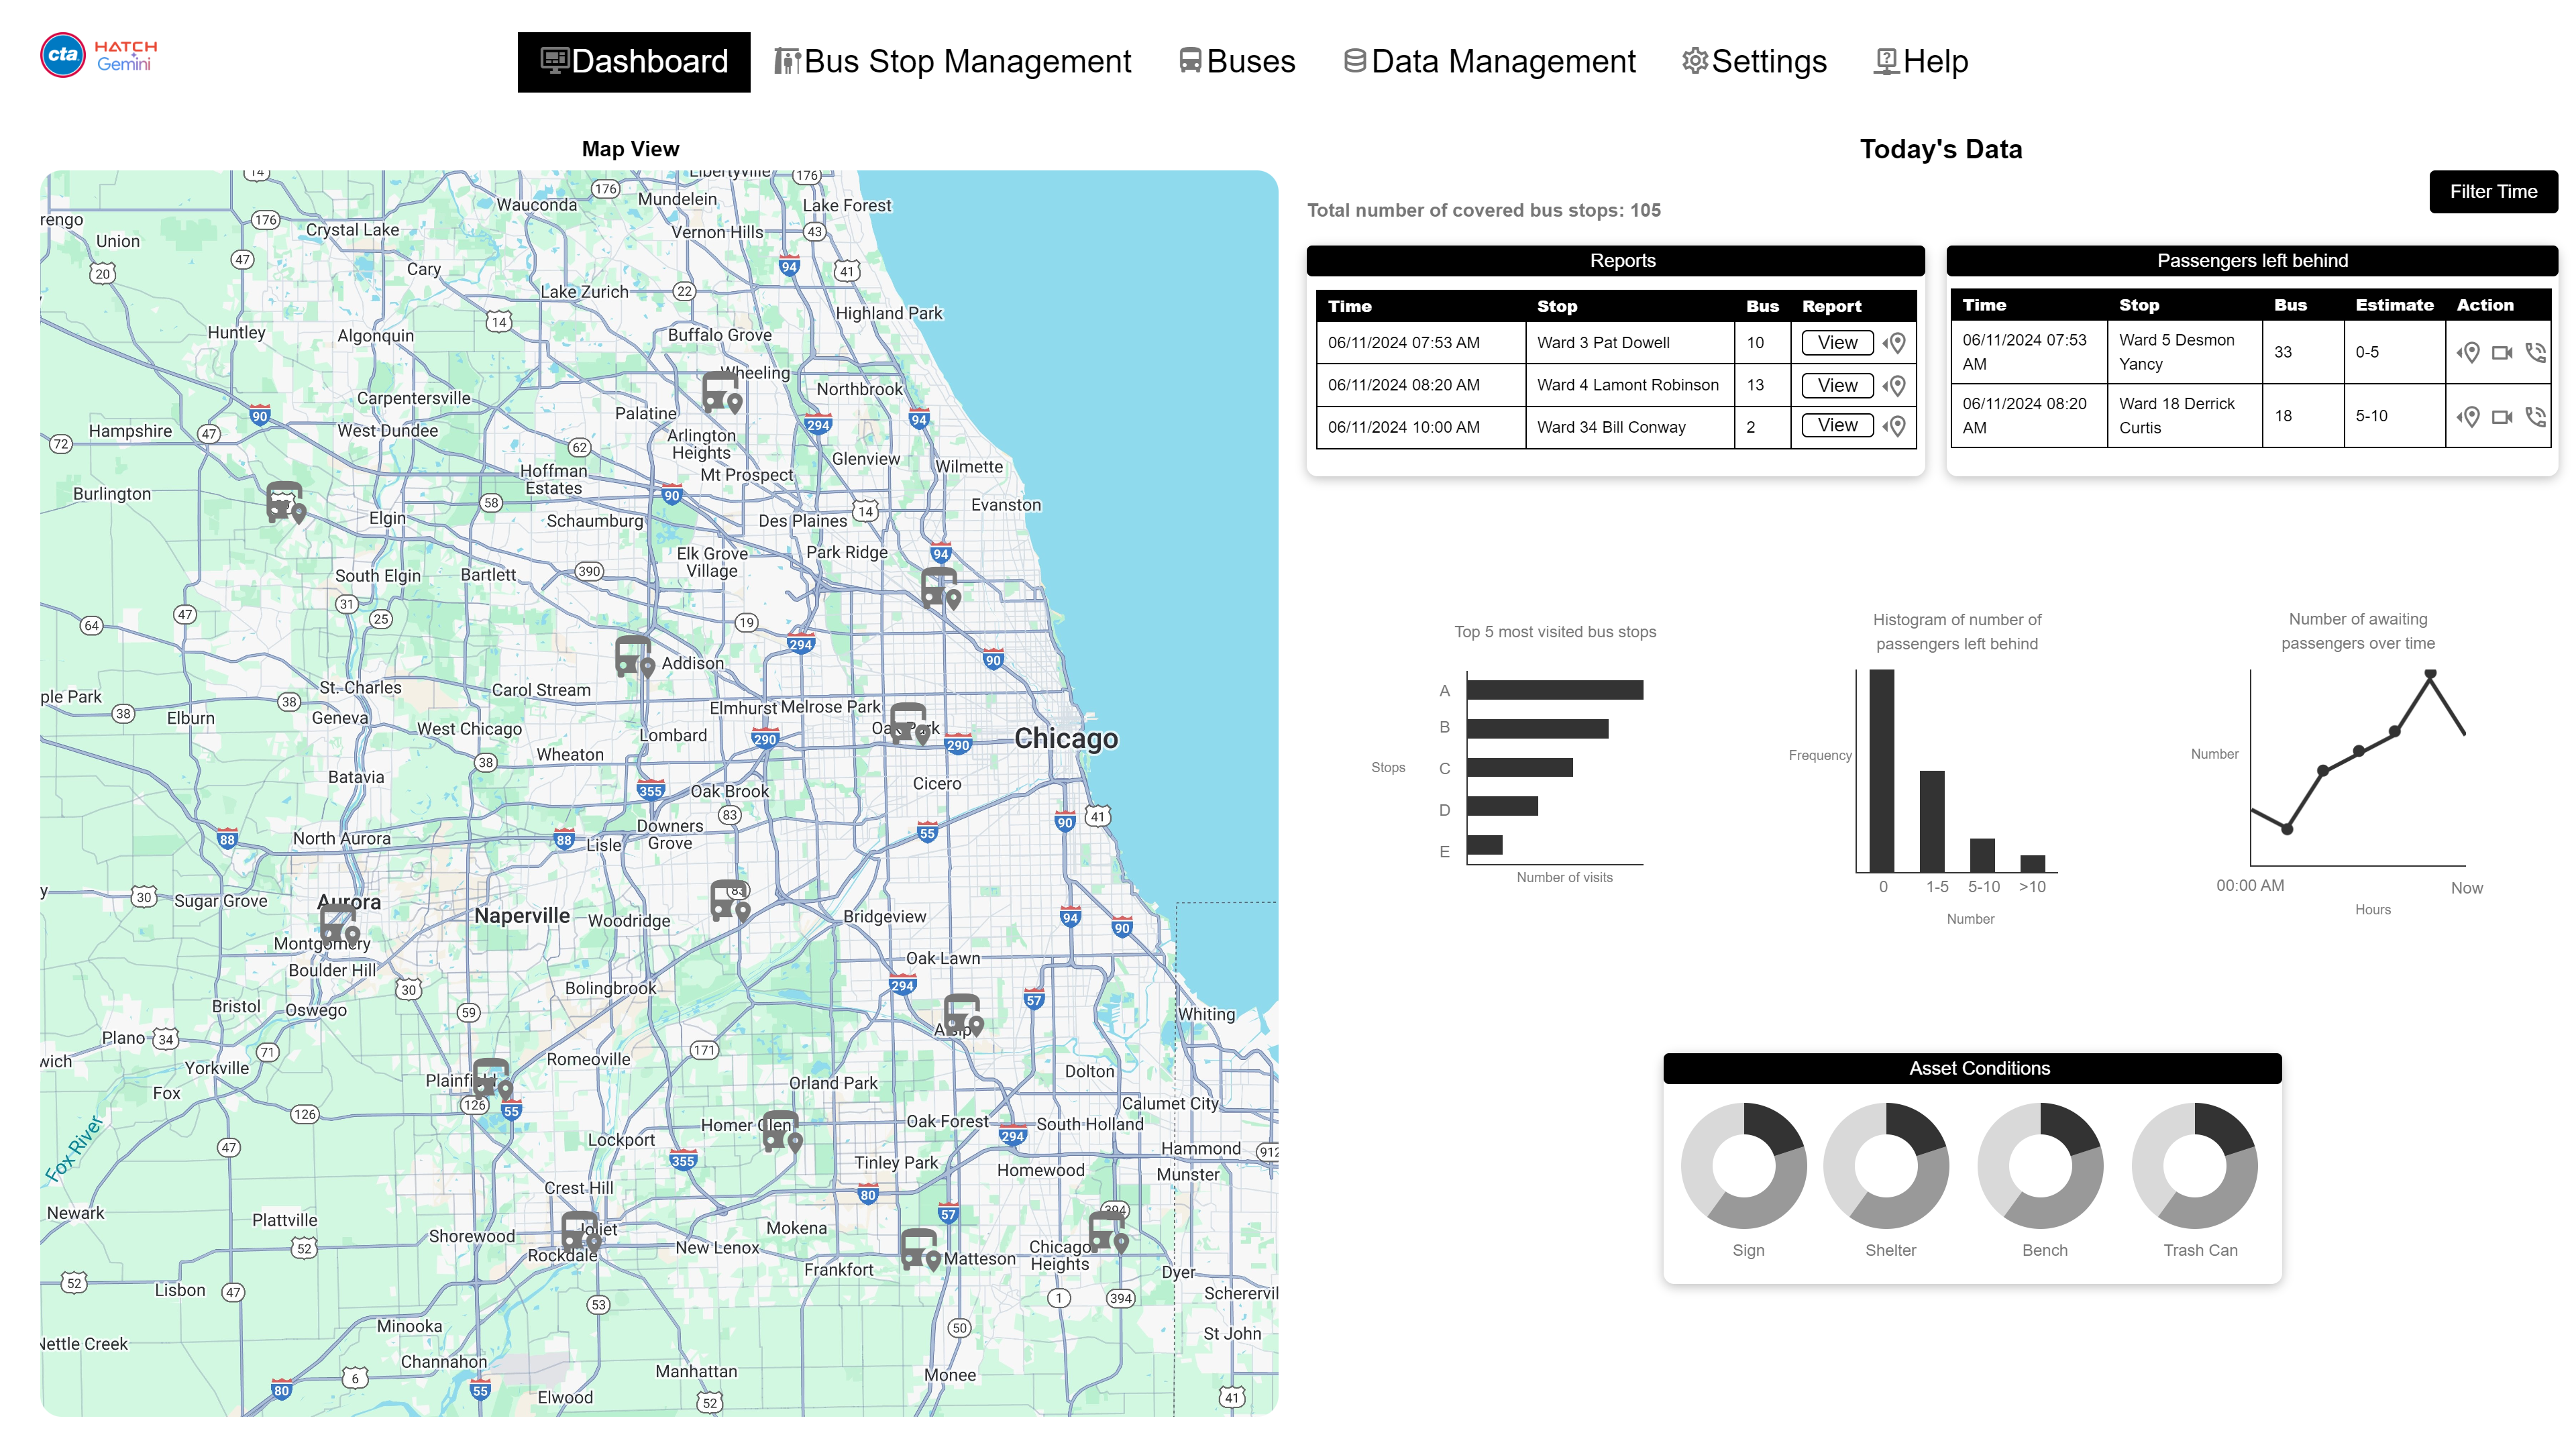
Task: Click the bus stop marker near Wheeling on map
Action: pyautogui.click(x=721, y=392)
